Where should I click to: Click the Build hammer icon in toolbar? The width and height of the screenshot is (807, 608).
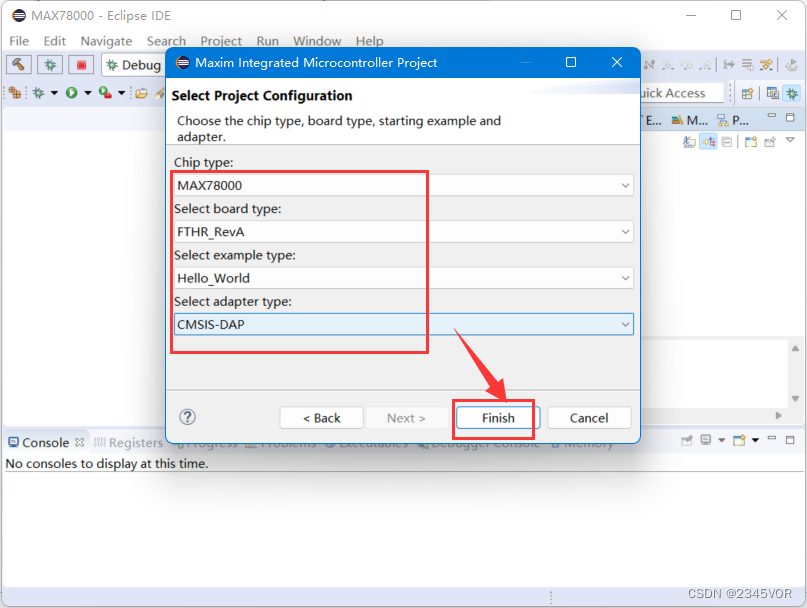coord(19,65)
